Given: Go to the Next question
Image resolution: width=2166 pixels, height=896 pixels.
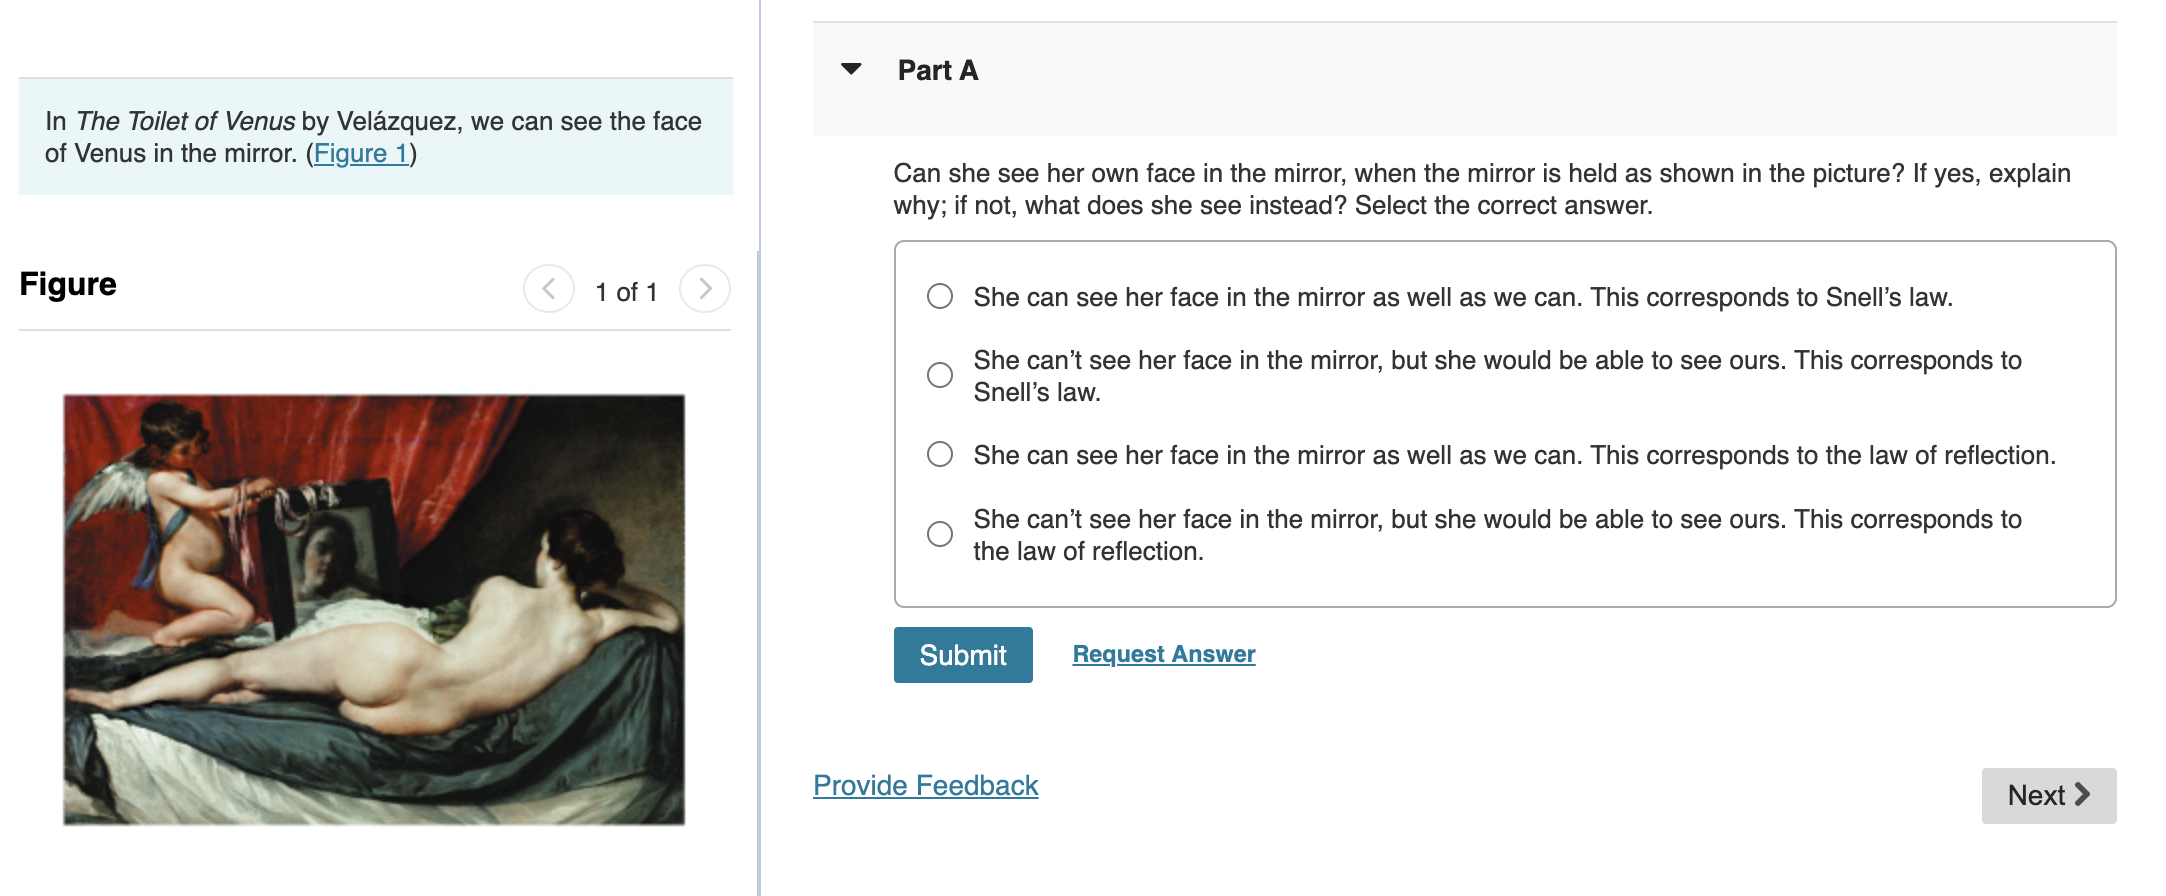Looking at the screenshot, I should coord(2049,796).
